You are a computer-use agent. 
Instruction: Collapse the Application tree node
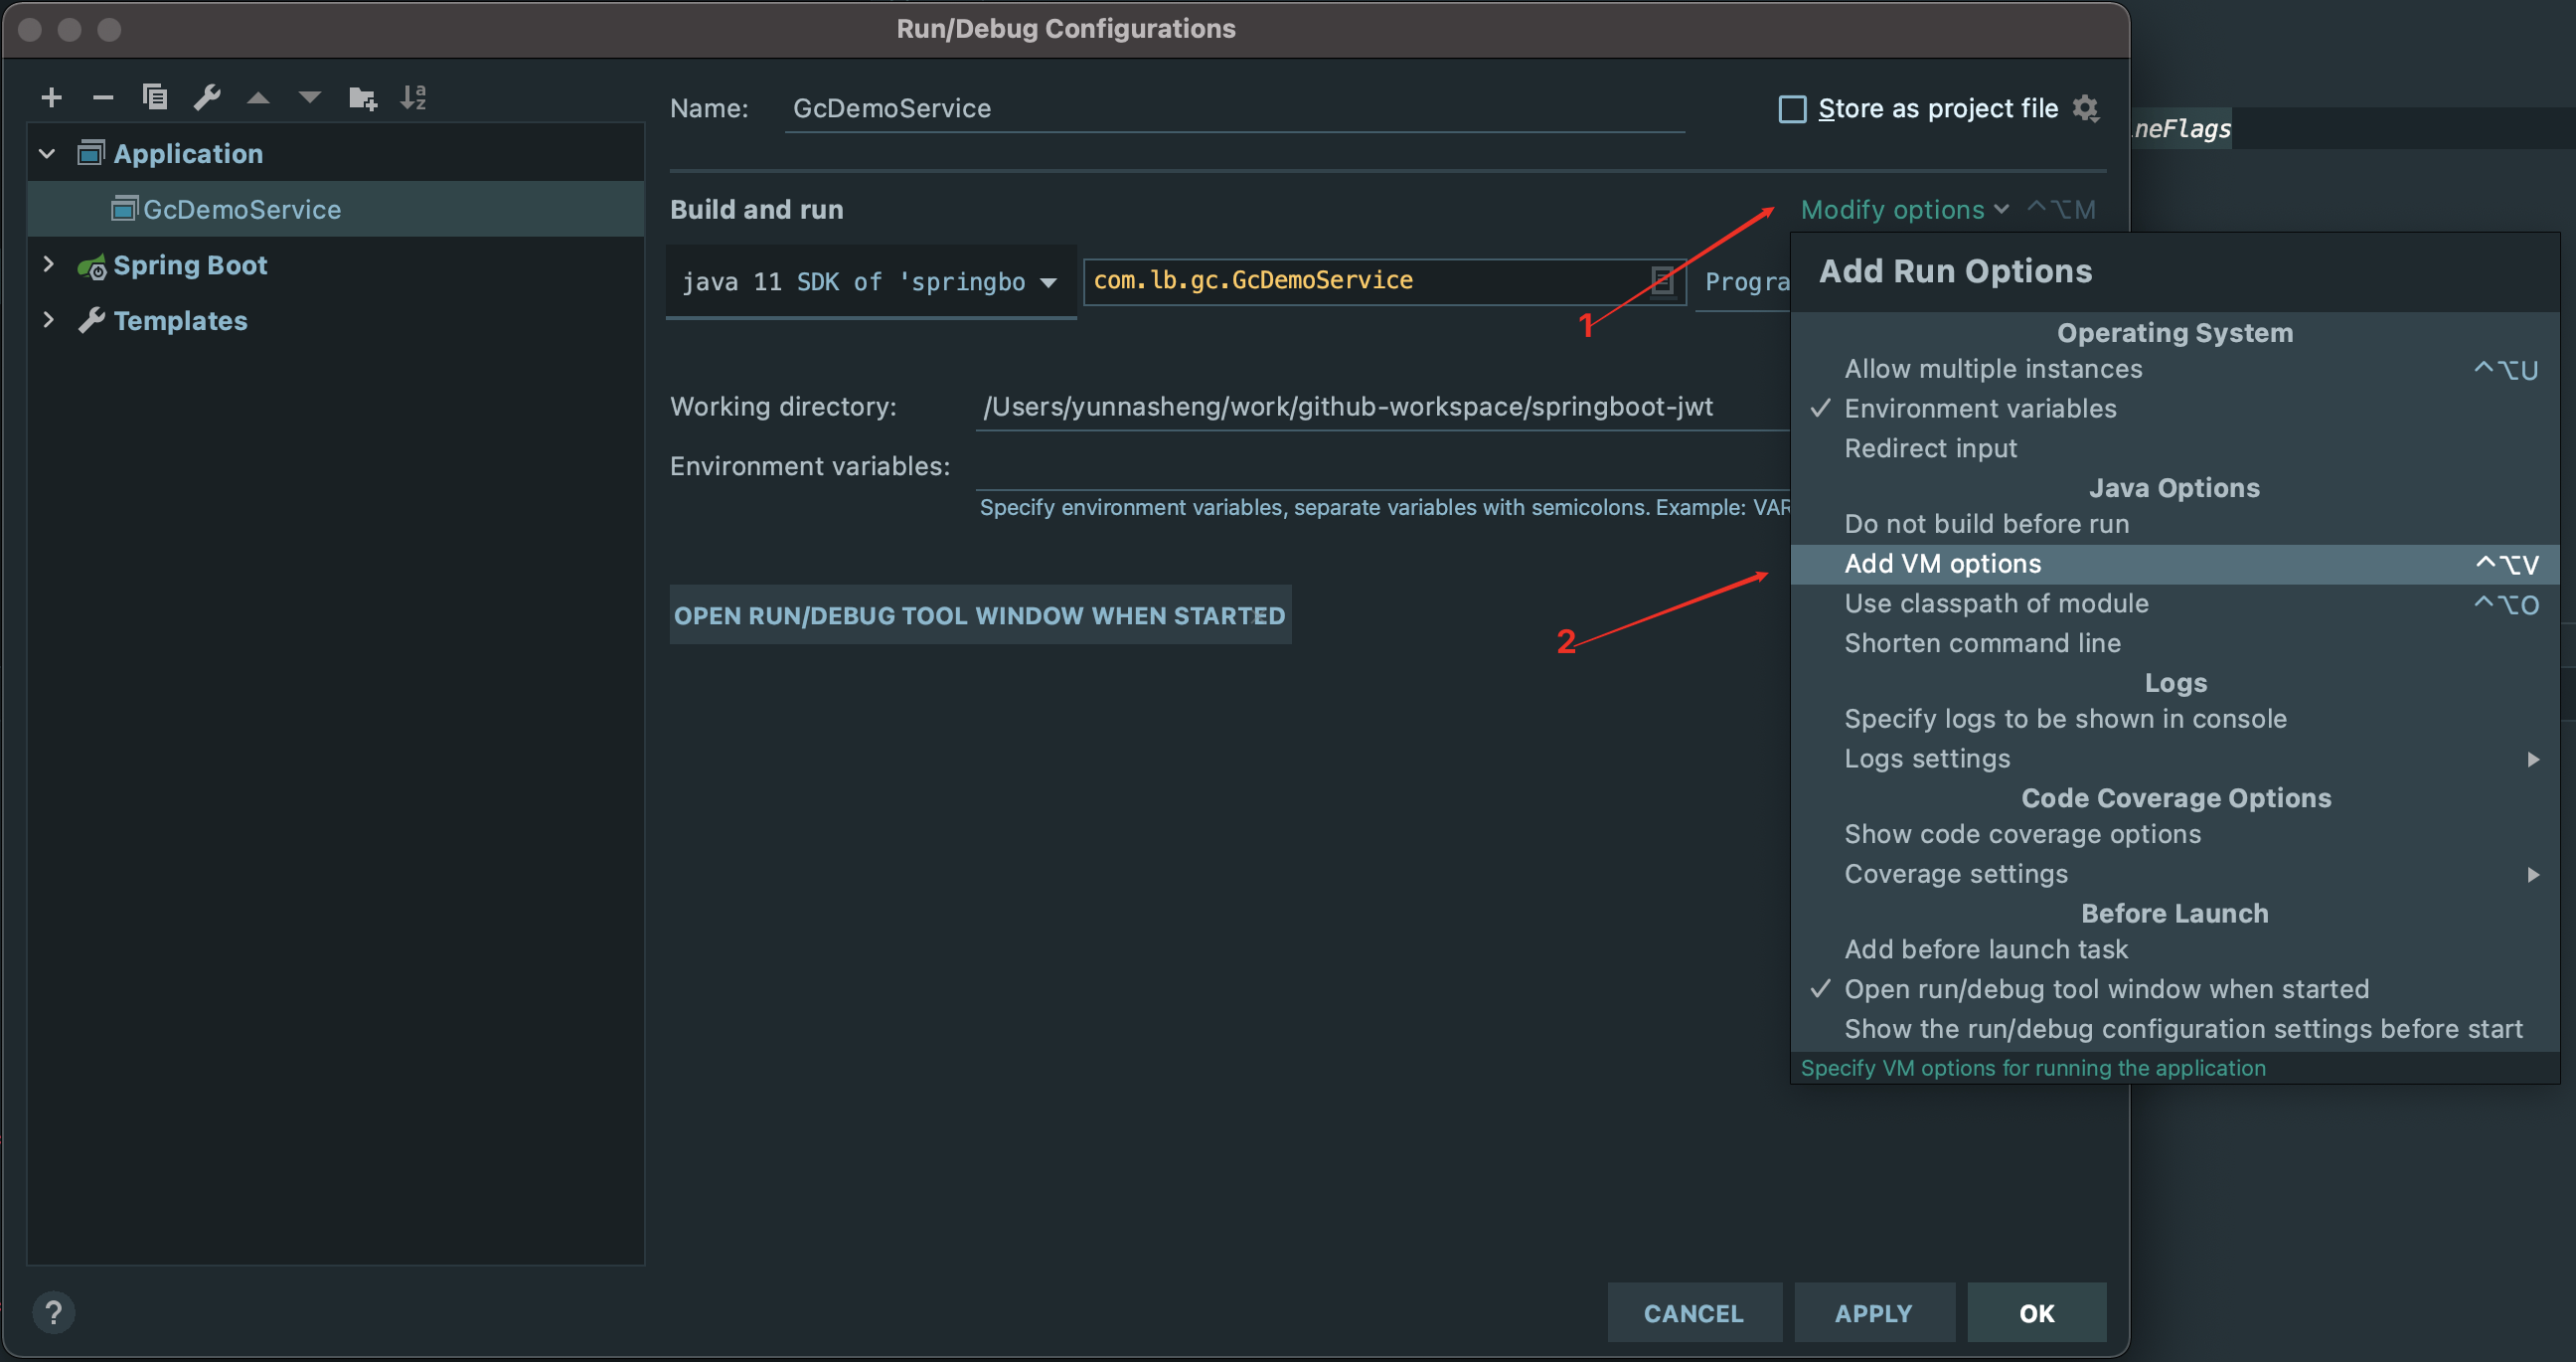click(47, 153)
